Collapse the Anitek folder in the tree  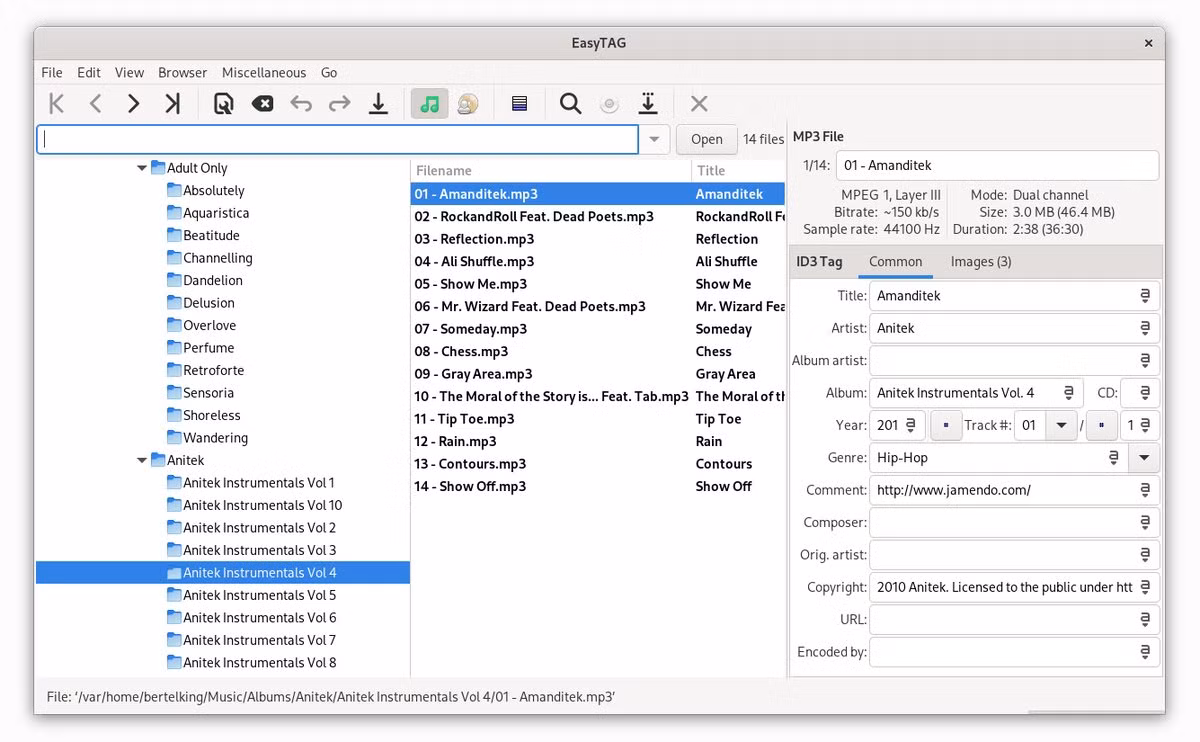142,461
